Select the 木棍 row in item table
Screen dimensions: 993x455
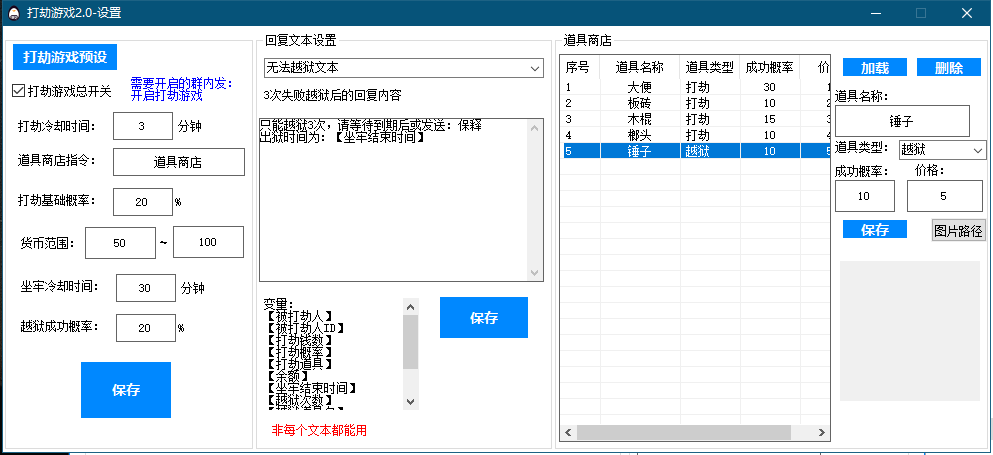(695, 119)
